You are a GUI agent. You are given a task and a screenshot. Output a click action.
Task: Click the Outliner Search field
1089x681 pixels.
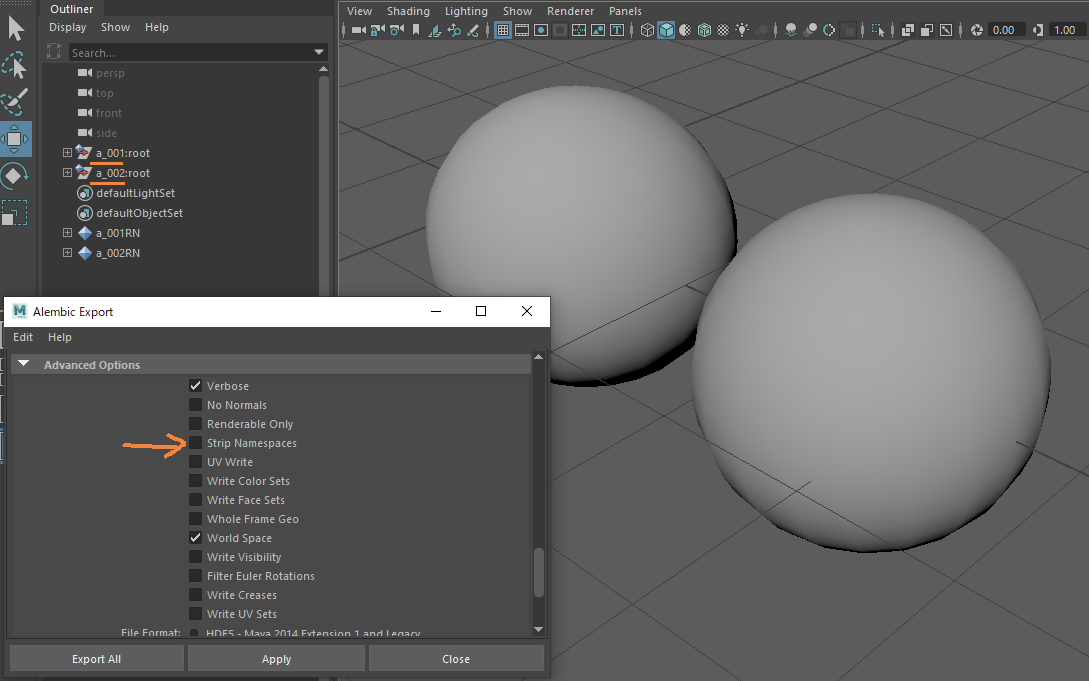pyautogui.click(x=191, y=52)
